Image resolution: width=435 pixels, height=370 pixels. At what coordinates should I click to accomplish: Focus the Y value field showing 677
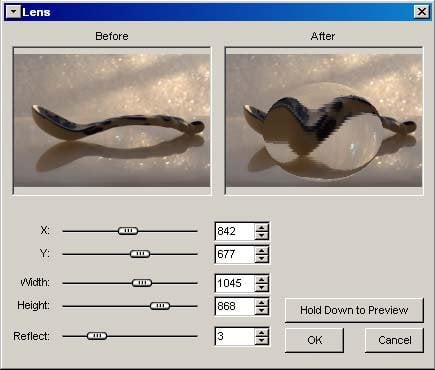point(235,254)
